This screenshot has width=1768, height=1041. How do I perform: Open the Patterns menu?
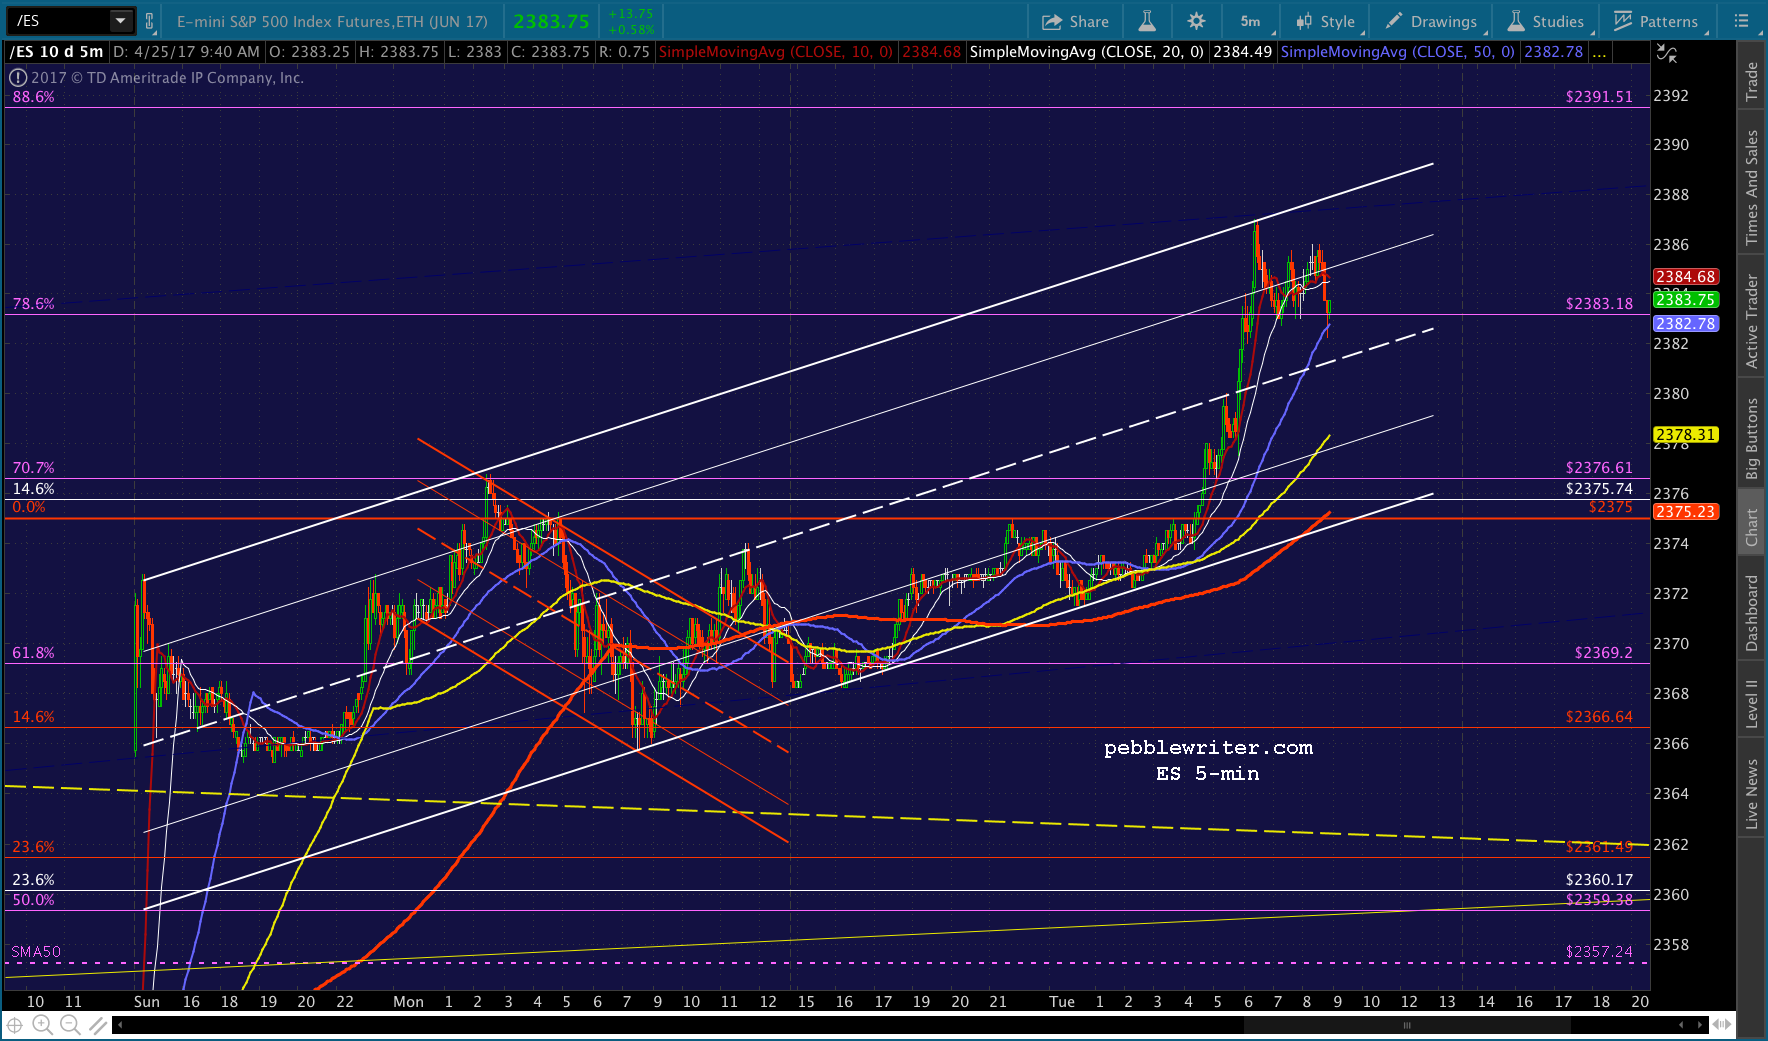click(1656, 21)
